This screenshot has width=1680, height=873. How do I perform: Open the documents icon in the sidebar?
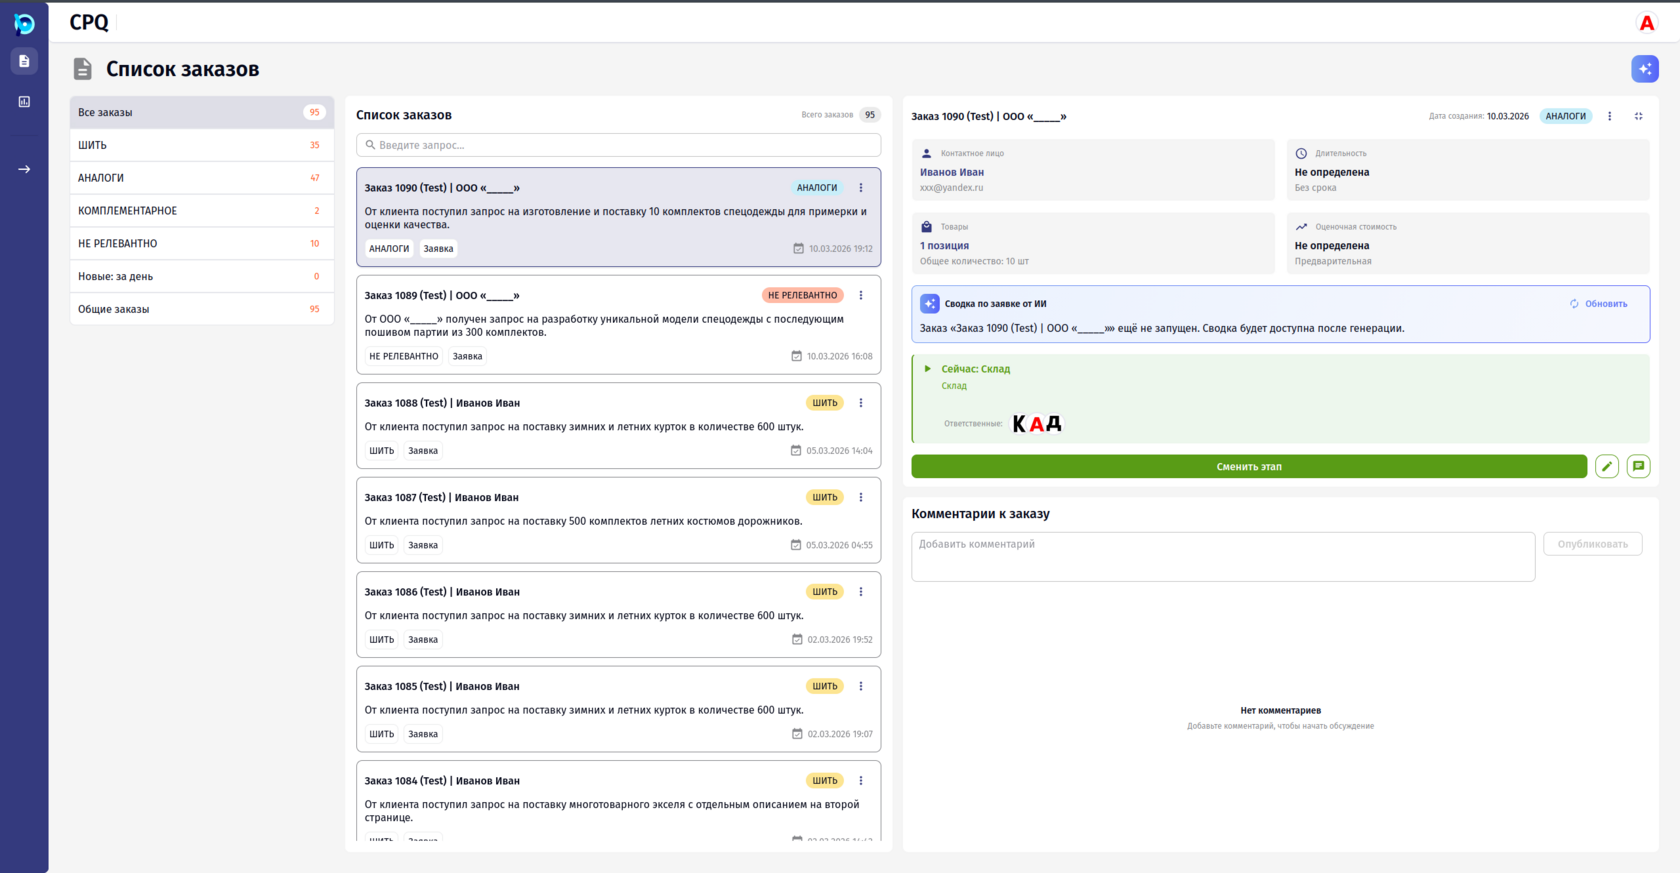[x=24, y=61]
